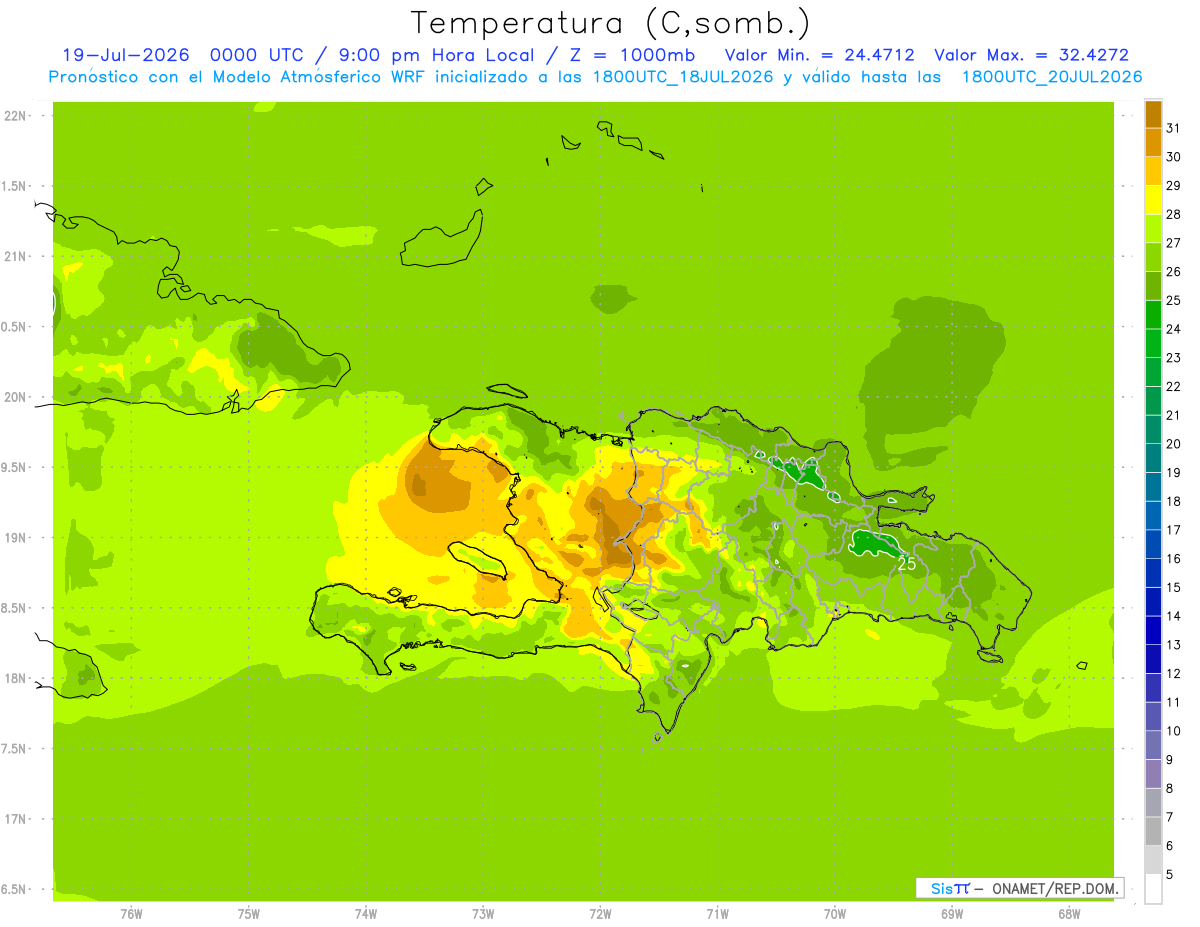Click the "68W" longitude label
Screen dimensions: 1200x927
click(x=1069, y=914)
